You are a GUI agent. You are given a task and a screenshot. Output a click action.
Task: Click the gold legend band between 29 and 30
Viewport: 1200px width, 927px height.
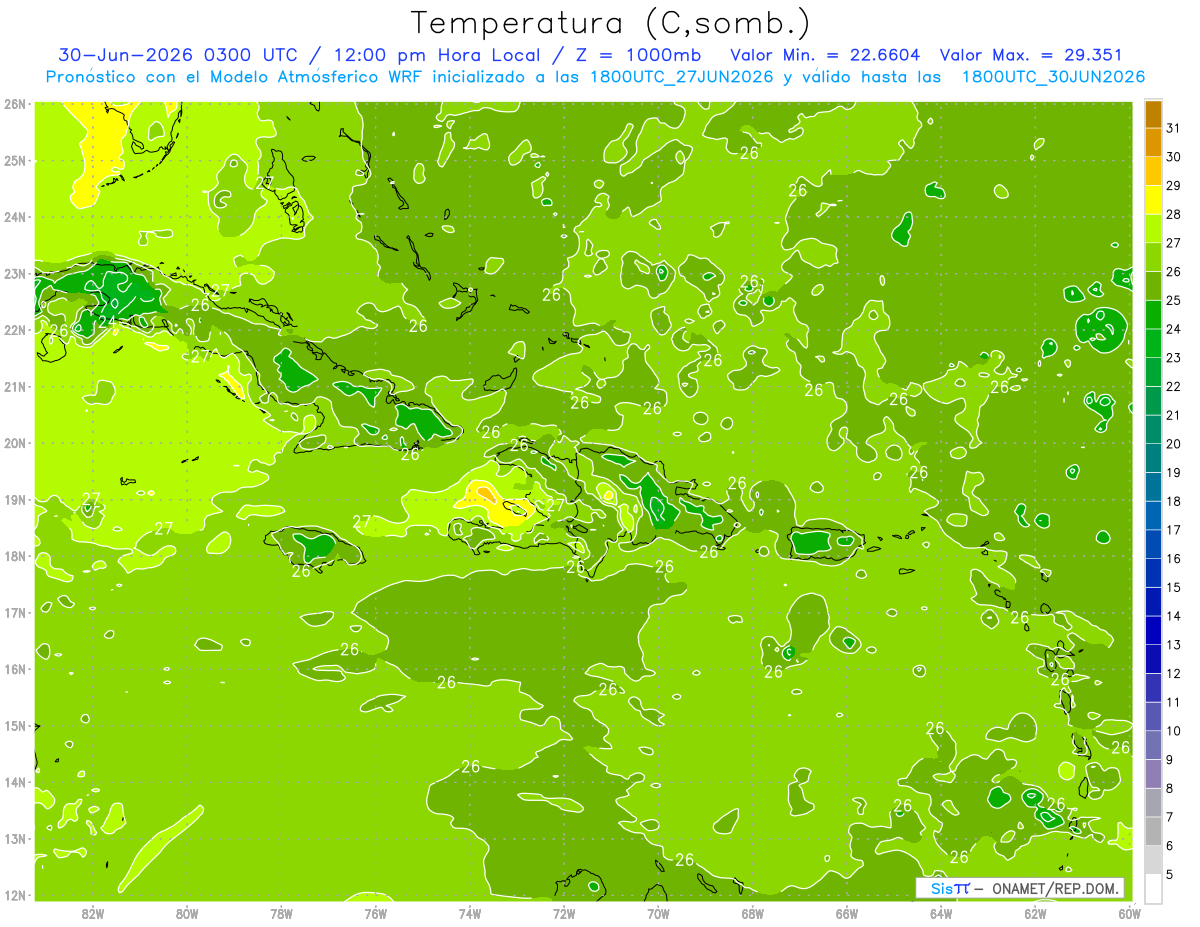pyautogui.click(x=1153, y=171)
